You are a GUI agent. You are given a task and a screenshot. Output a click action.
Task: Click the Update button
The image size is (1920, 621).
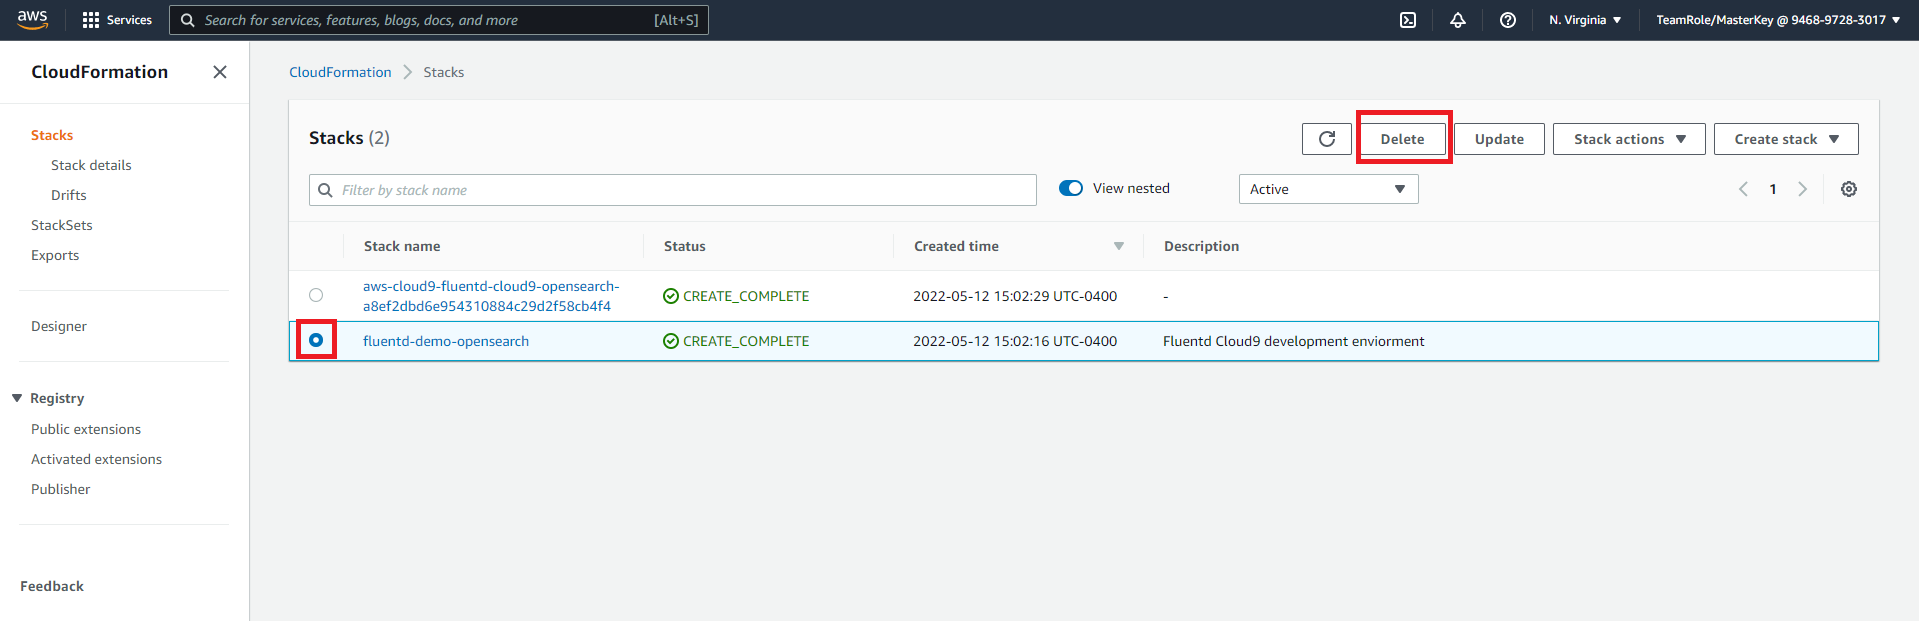1499,139
